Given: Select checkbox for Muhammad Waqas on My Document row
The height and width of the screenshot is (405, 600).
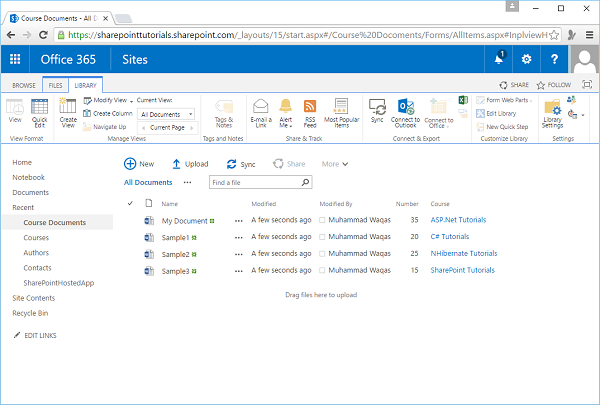Looking at the screenshot, I should click(322, 221).
